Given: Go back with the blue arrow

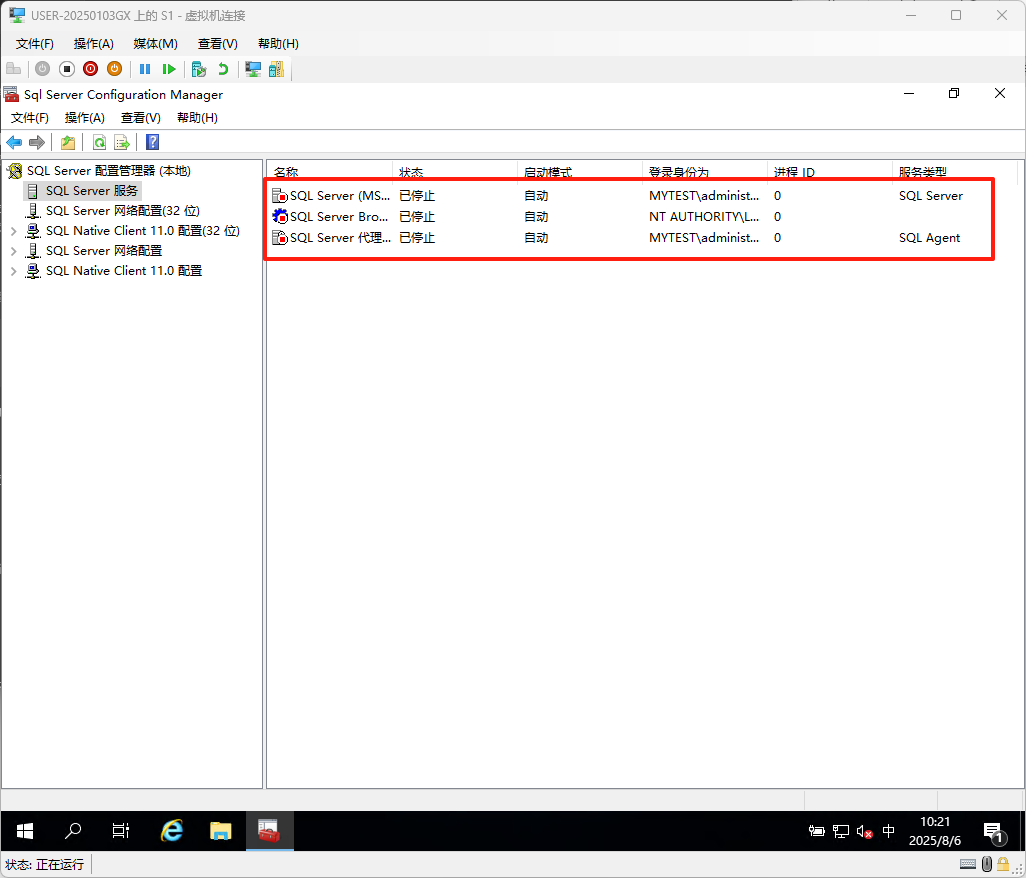Looking at the screenshot, I should click(x=14, y=142).
